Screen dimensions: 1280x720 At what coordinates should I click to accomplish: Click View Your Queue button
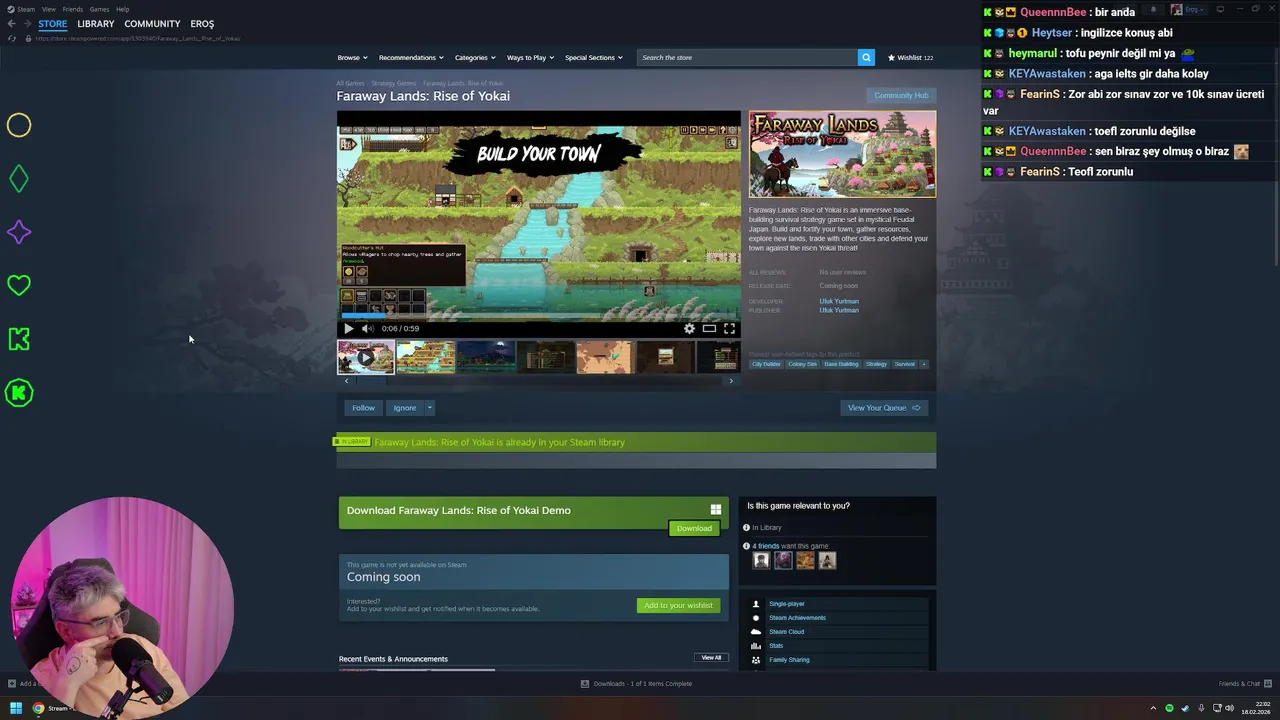tap(884, 408)
